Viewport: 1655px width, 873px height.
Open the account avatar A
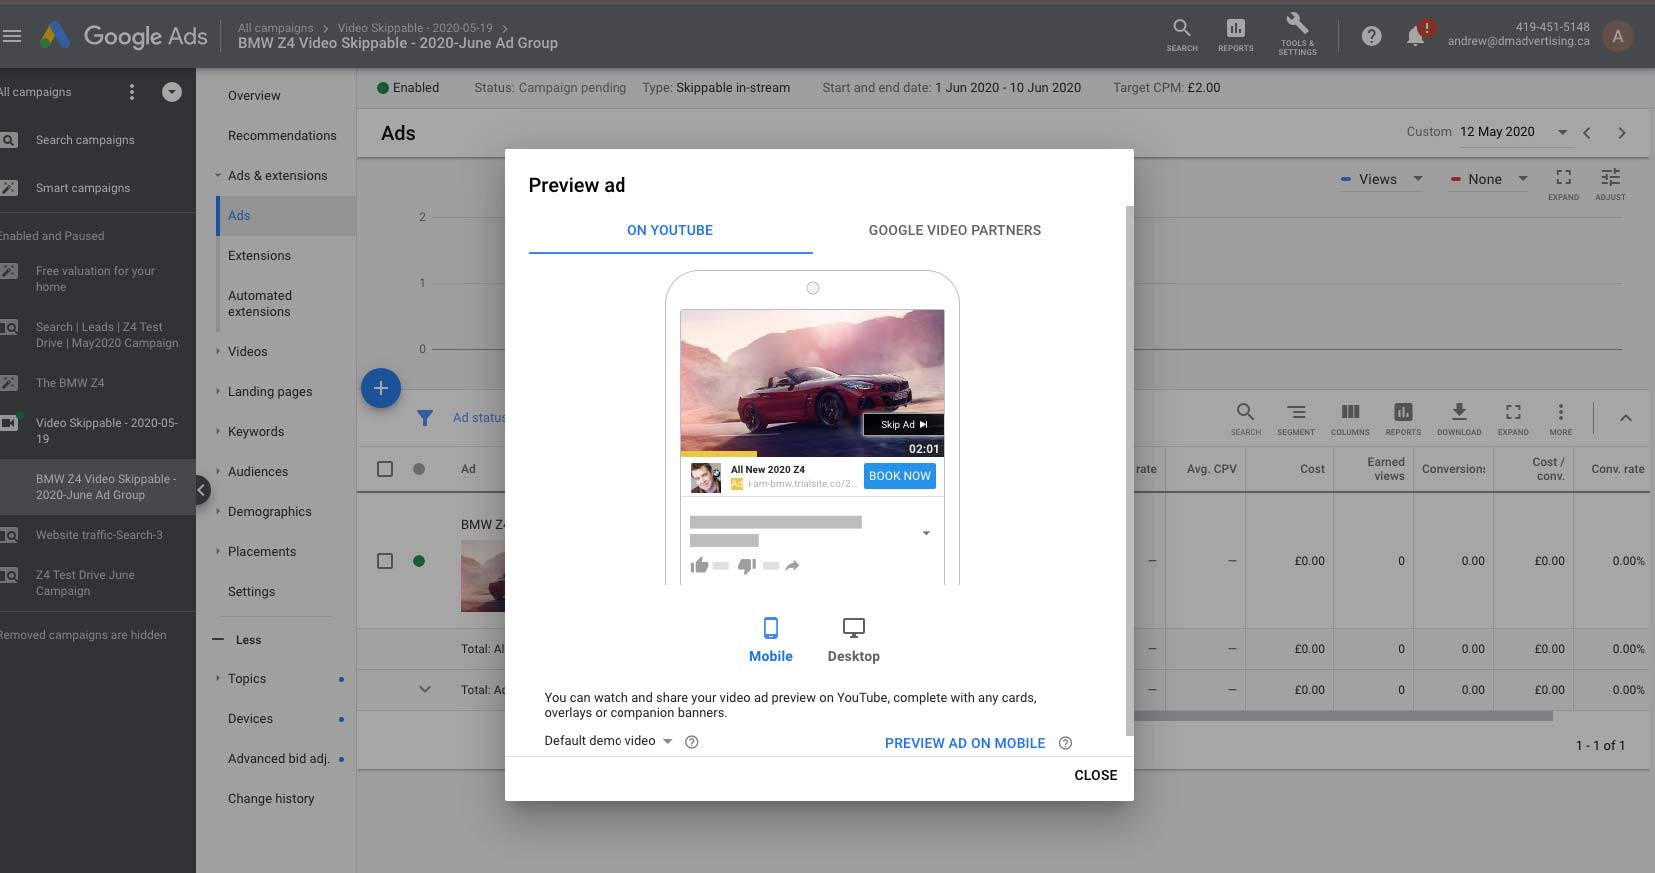tap(1617, 36)
